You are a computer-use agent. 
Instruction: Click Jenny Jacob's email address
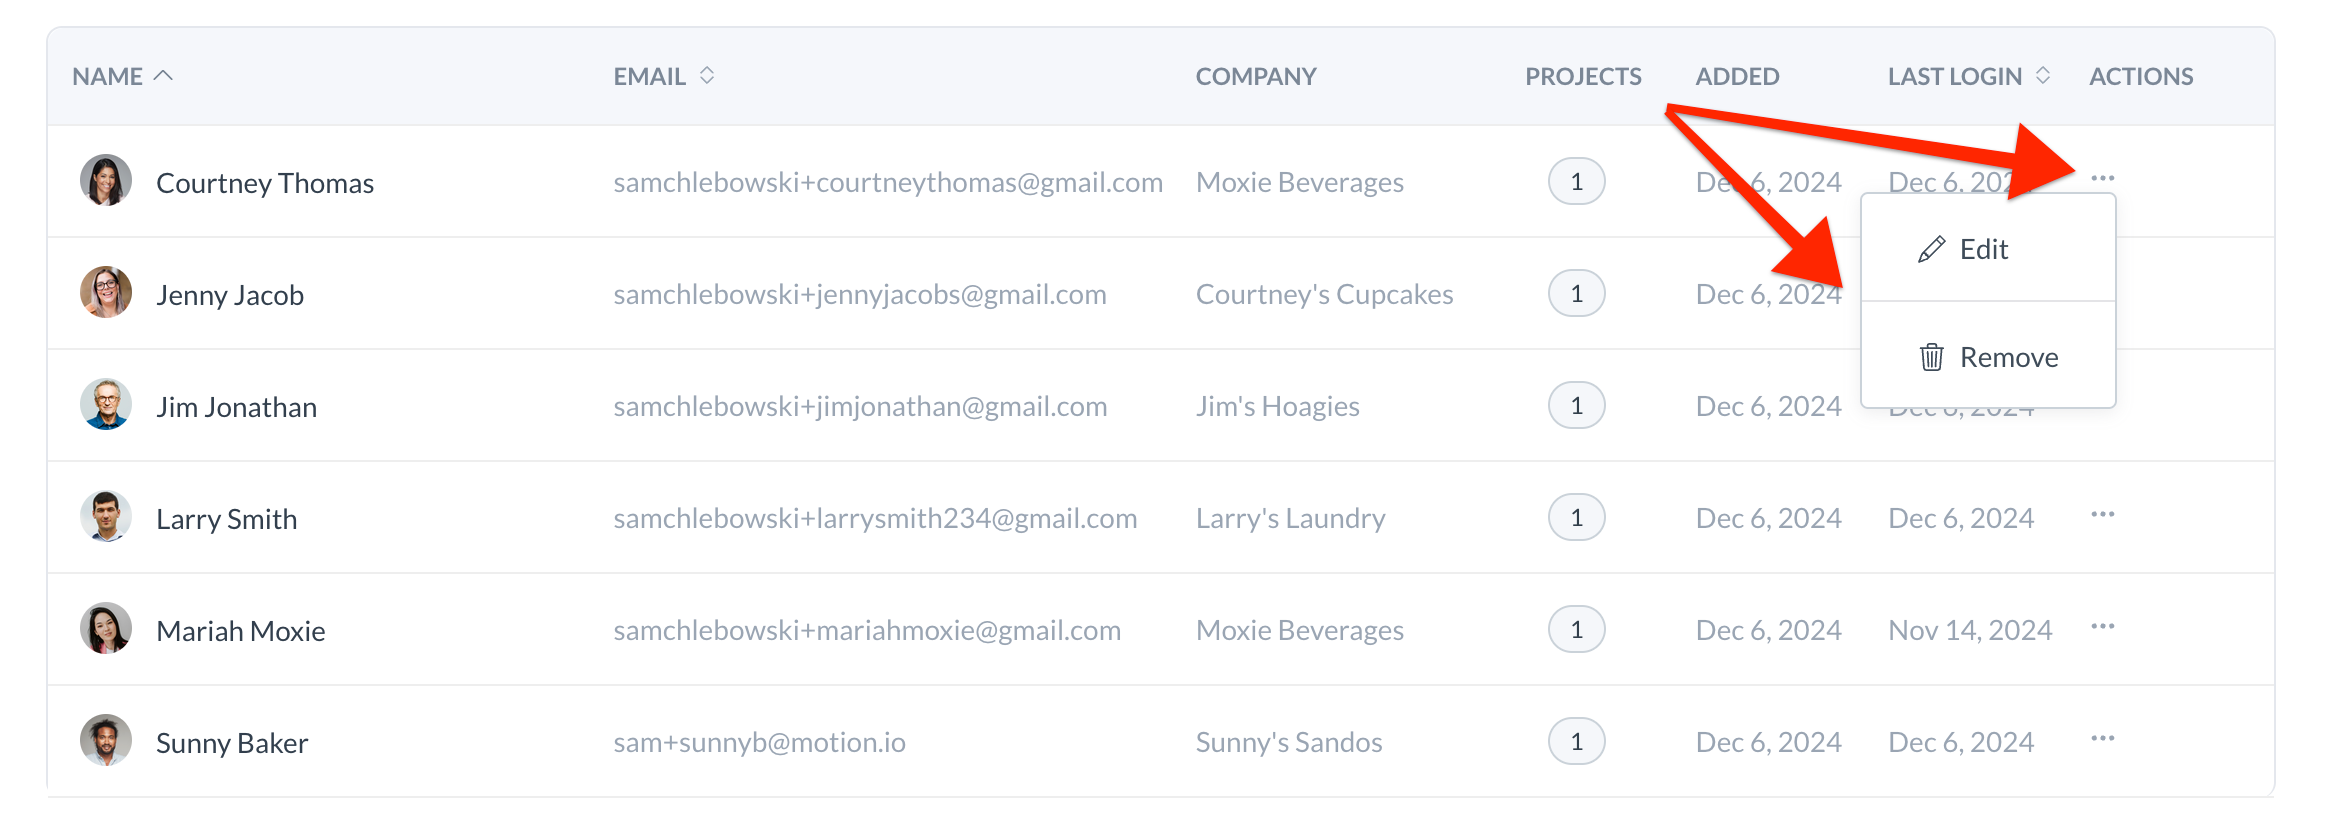[859, 294]
